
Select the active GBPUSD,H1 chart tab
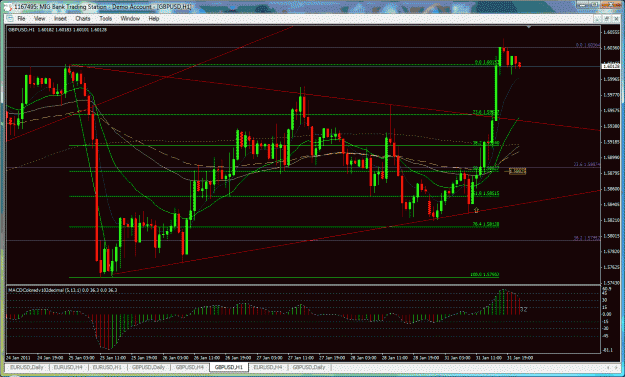pyautogui.click(x=229, y=367)
